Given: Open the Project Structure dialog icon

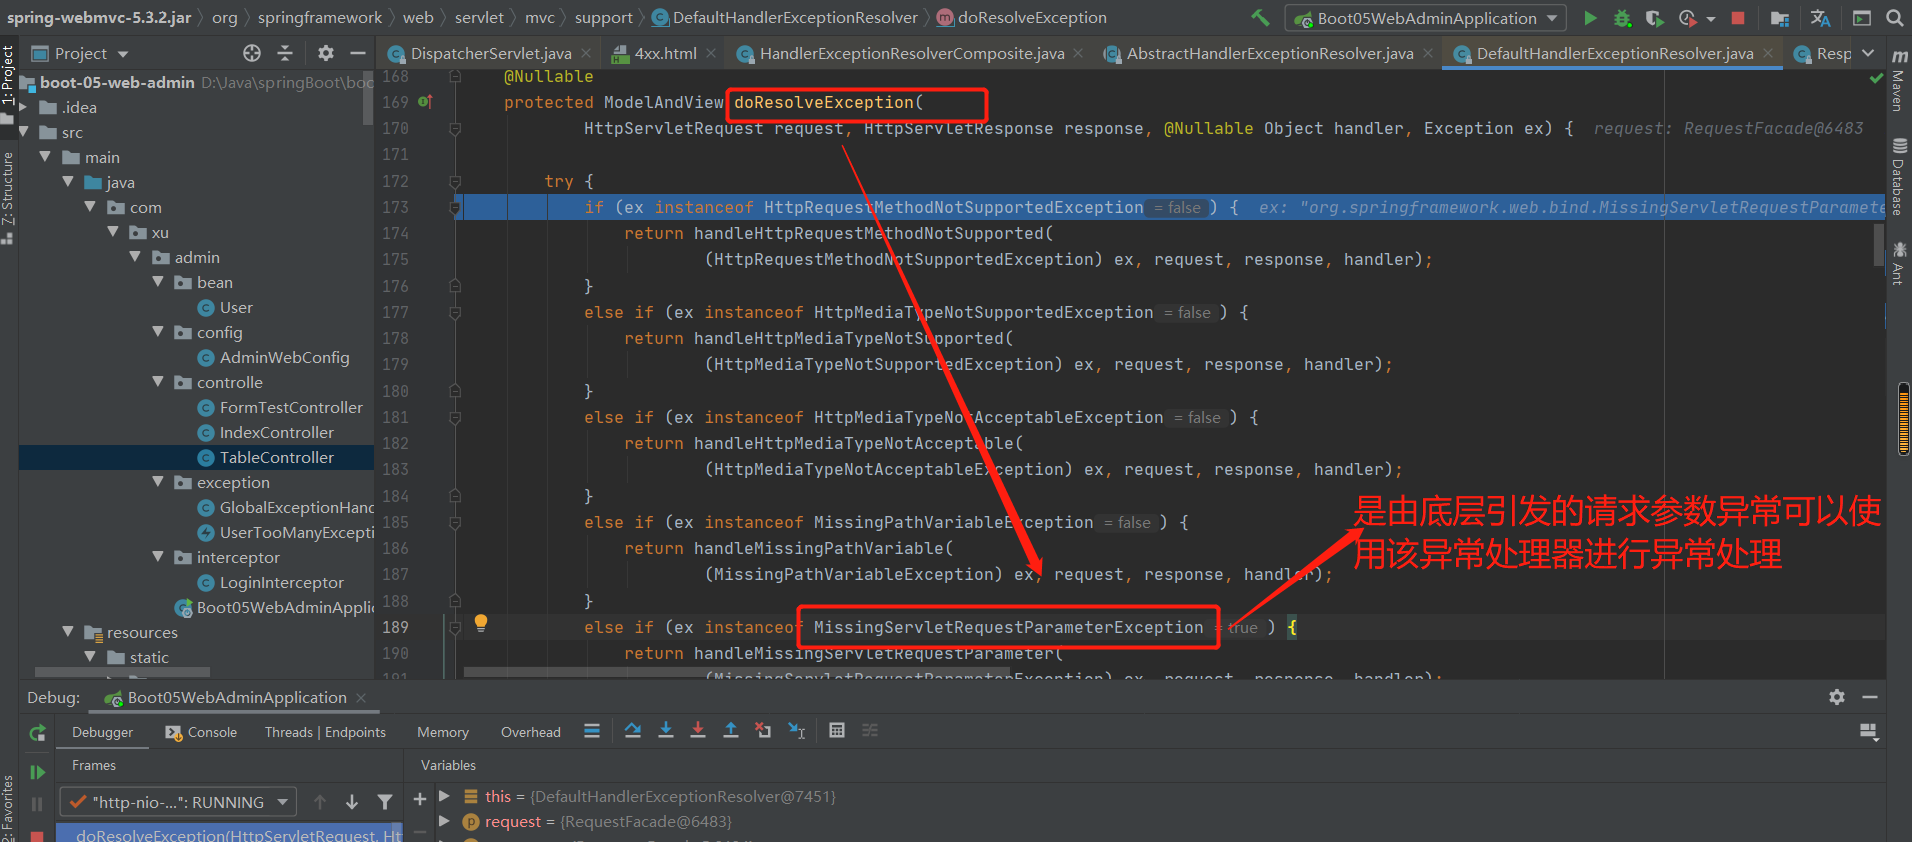Looking at the screenshot, I should [x=1780, y=18].
